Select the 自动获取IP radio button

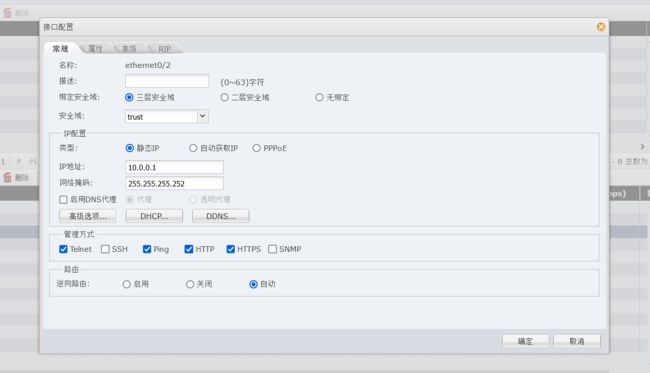point(193,148)
